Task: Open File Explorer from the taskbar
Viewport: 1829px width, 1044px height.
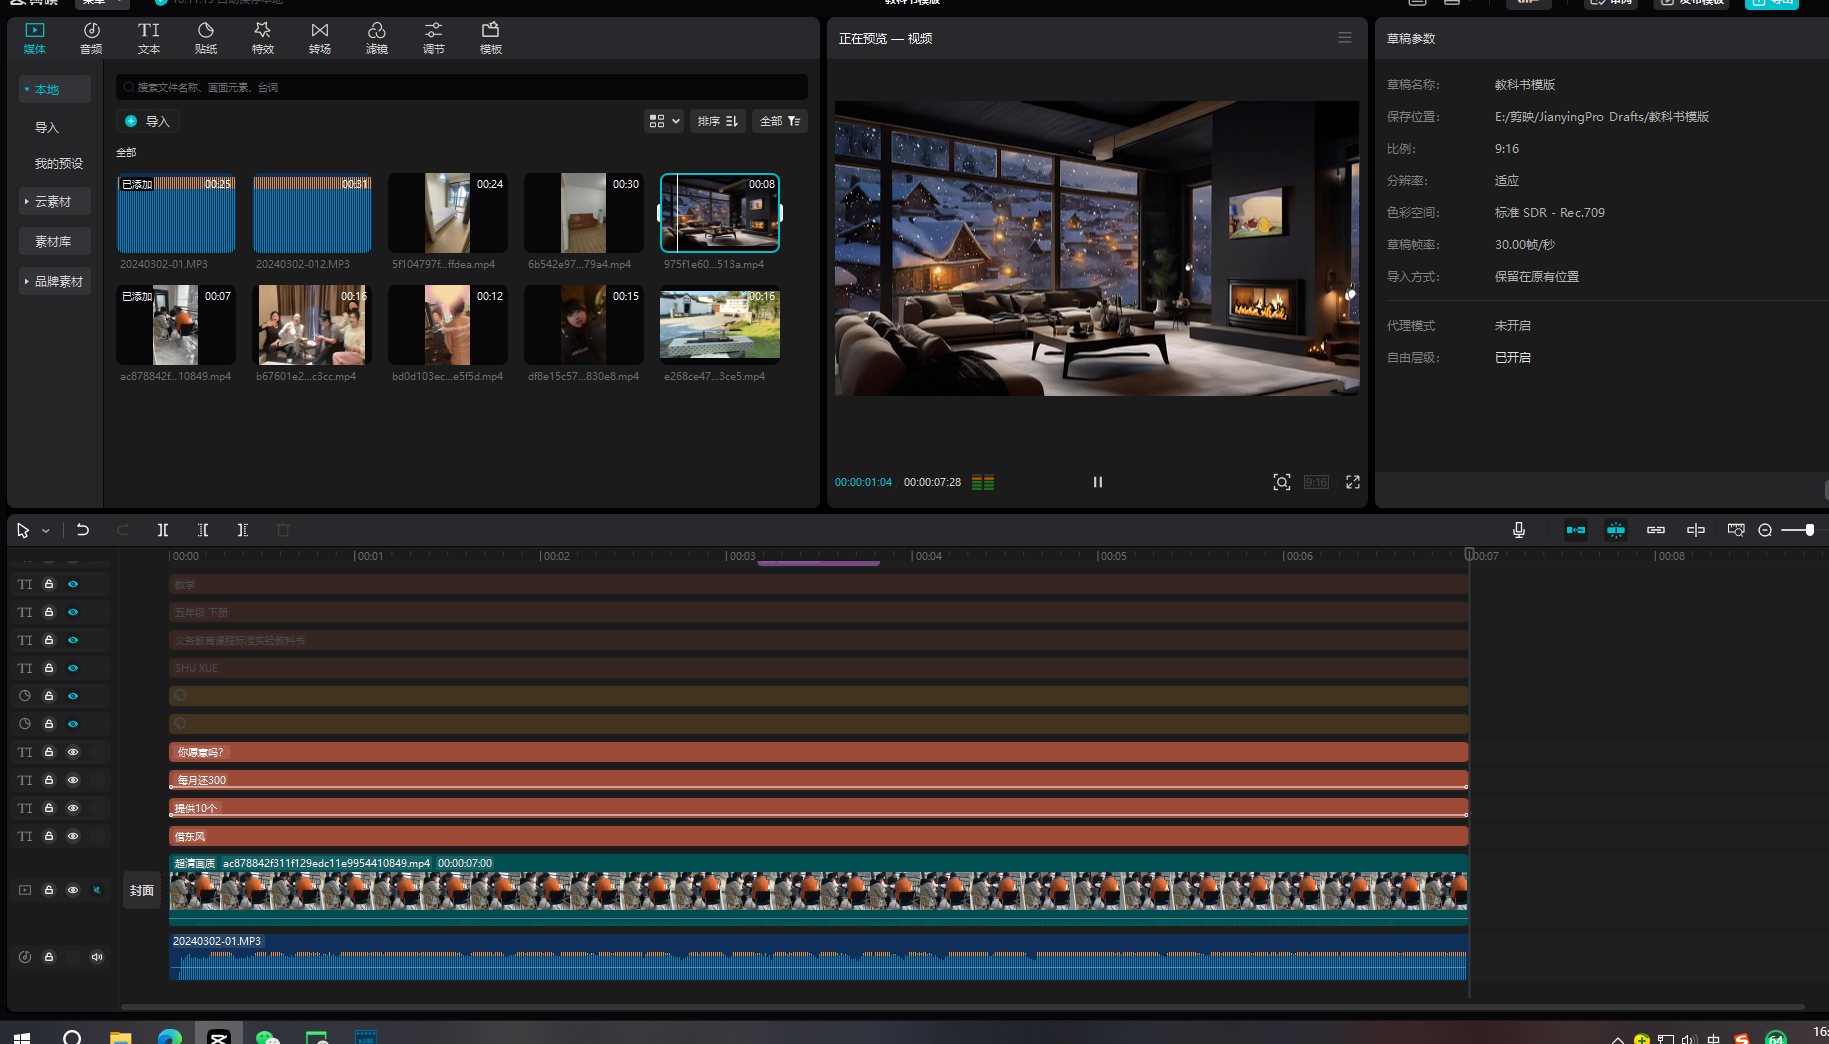Action: pyautogui.click(x=121, y=1037)
